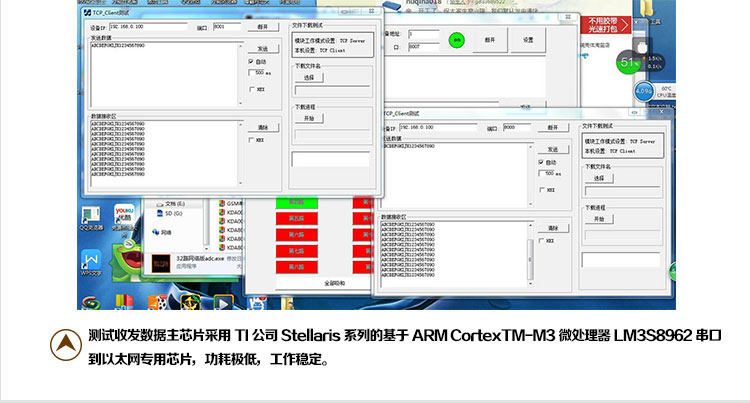The image size is (750, 403).
Task: Click 发送 button in port 8001 window
Action: (x=263, y=49)
